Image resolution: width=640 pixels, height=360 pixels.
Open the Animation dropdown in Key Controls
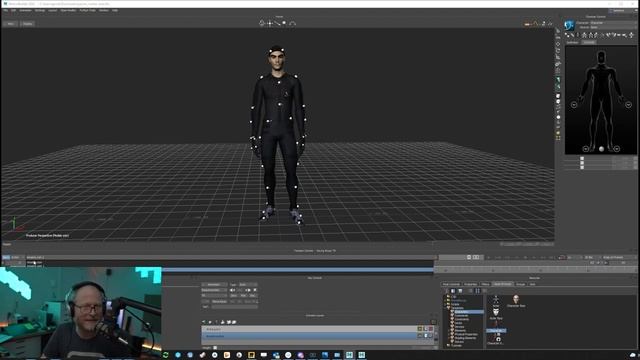[x=214, y=284]
